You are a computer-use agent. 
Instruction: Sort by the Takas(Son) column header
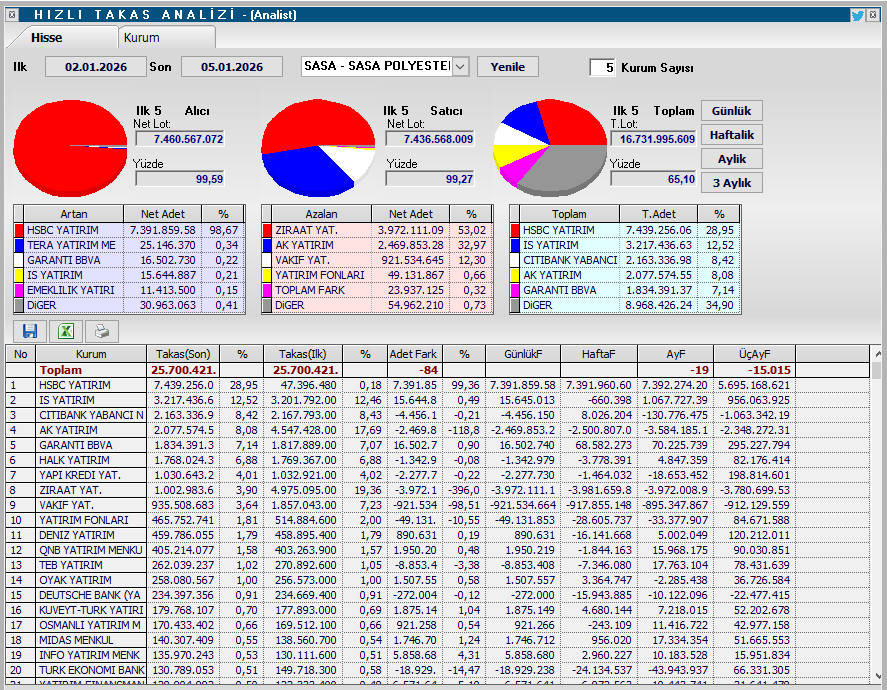[x=184, y=354]
